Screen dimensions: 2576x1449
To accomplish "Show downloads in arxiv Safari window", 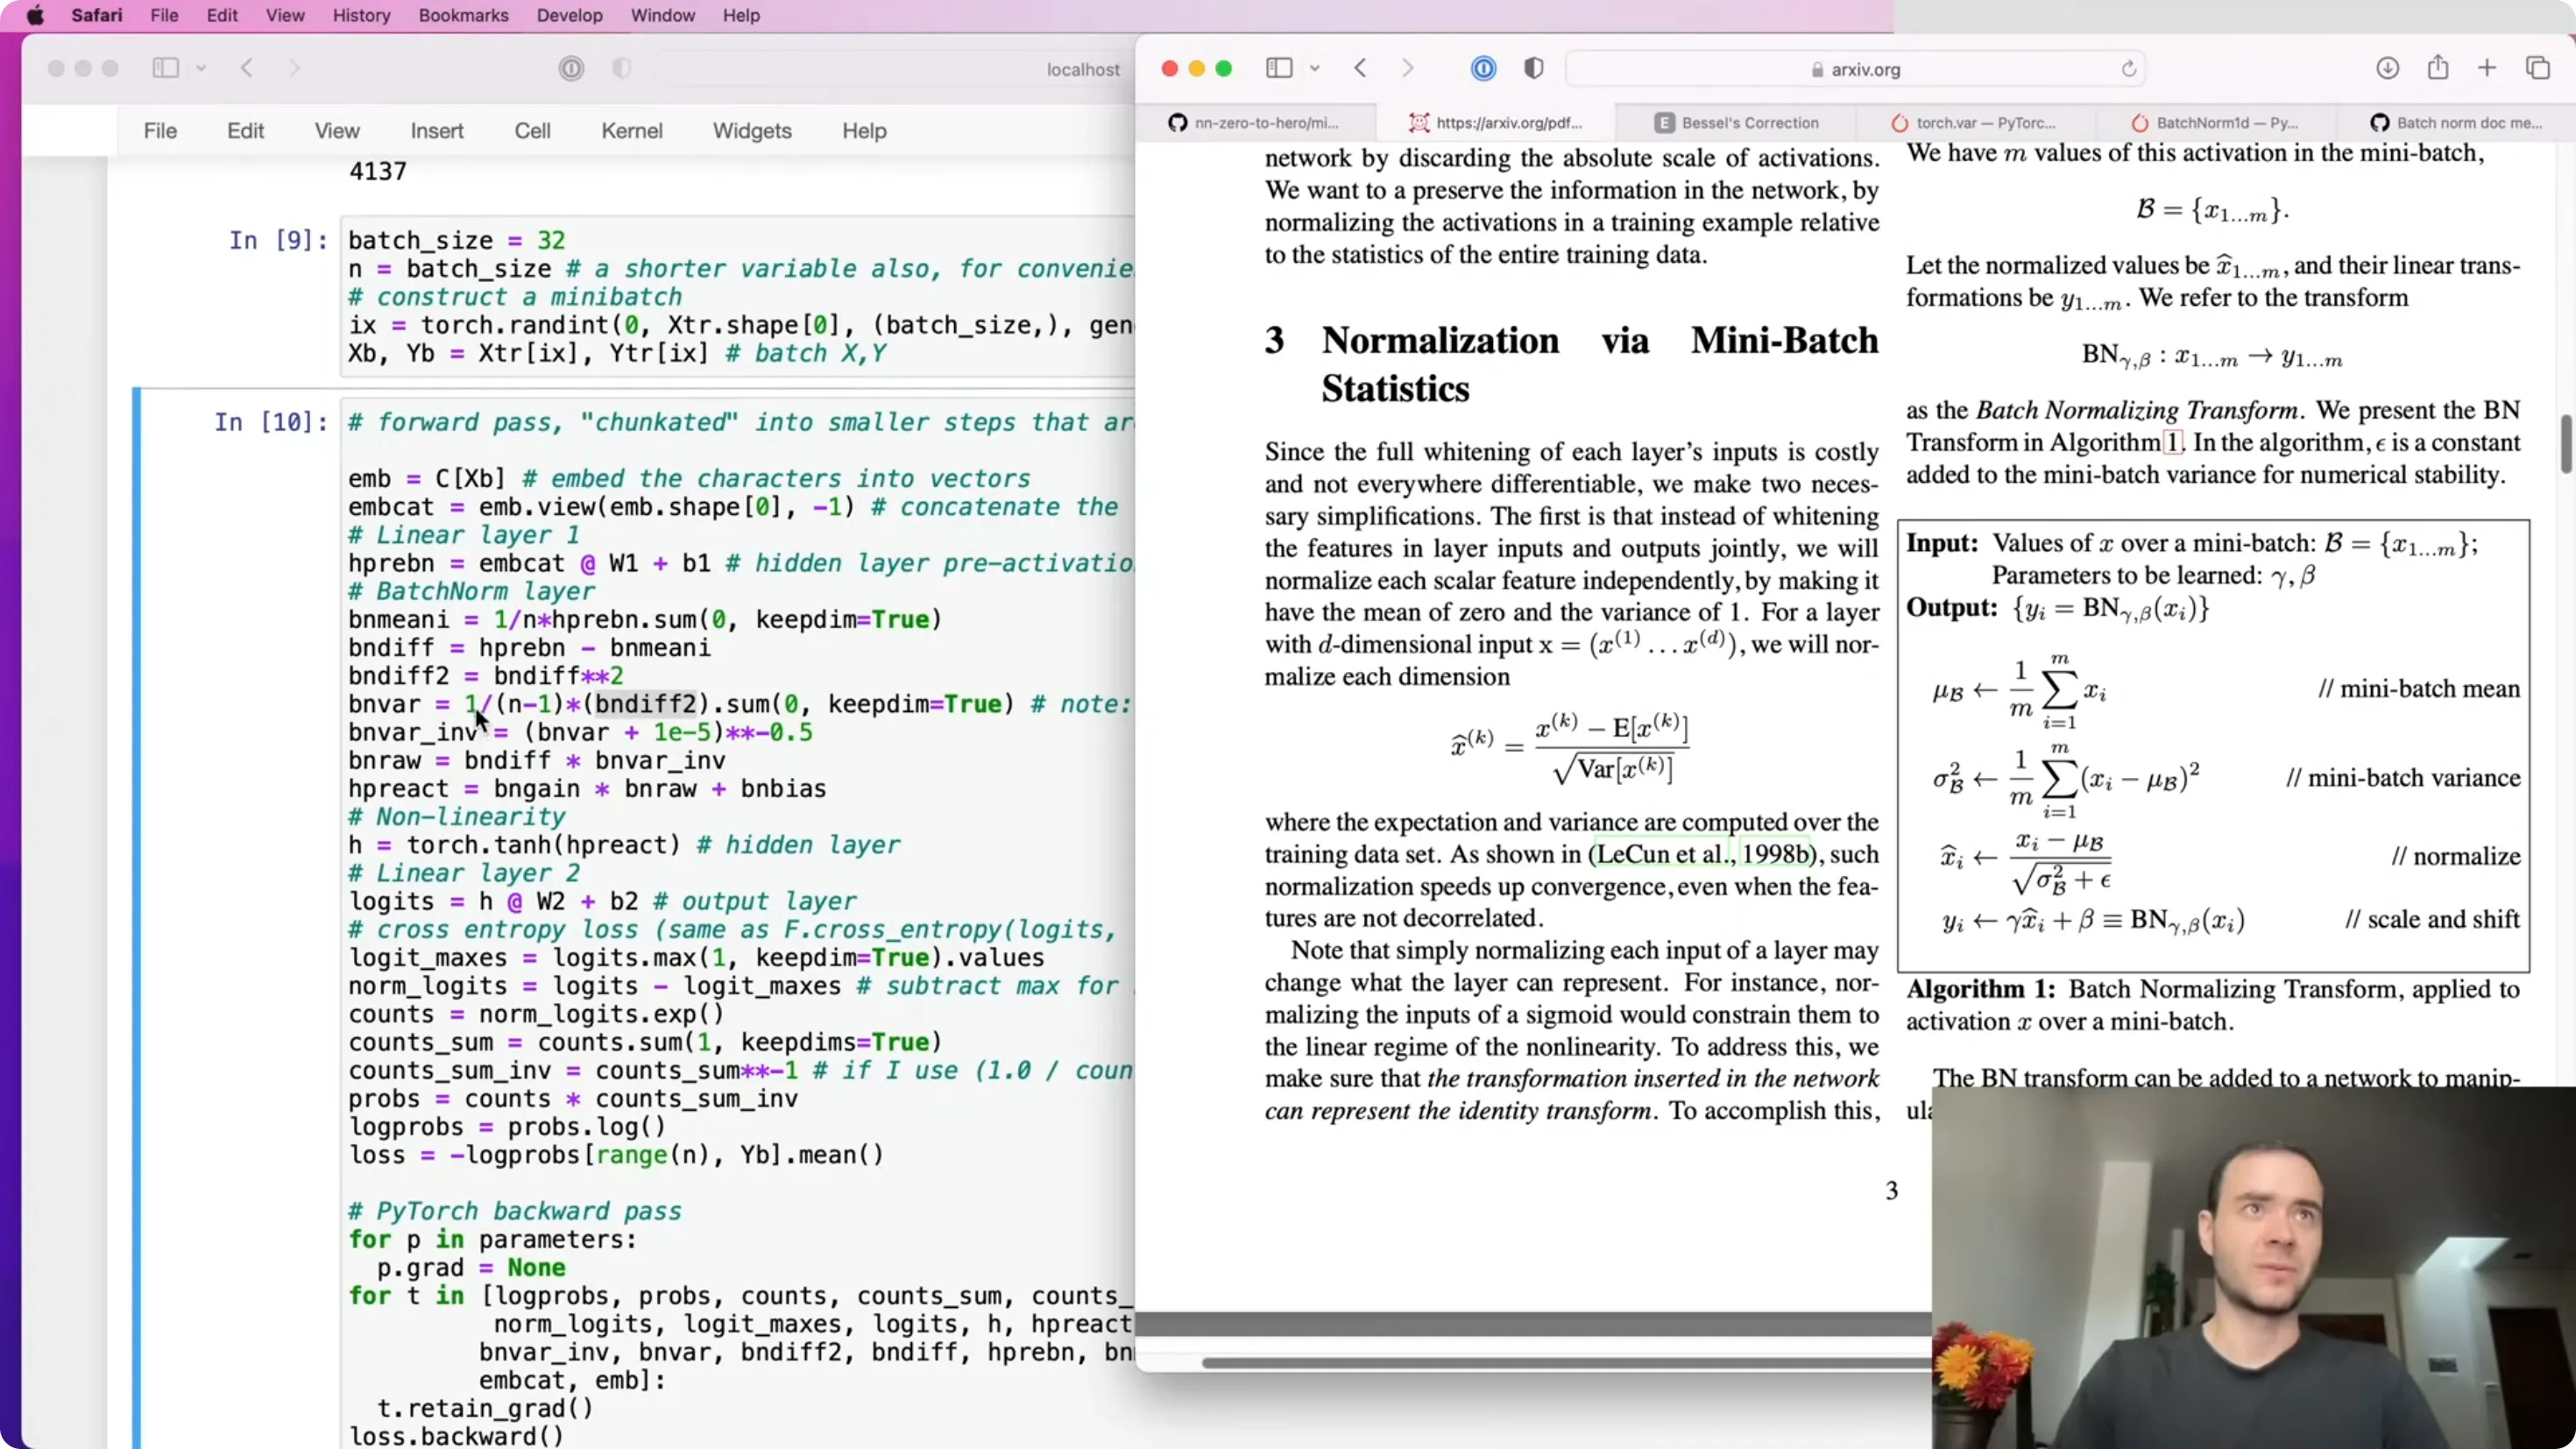I will 2388,68.
